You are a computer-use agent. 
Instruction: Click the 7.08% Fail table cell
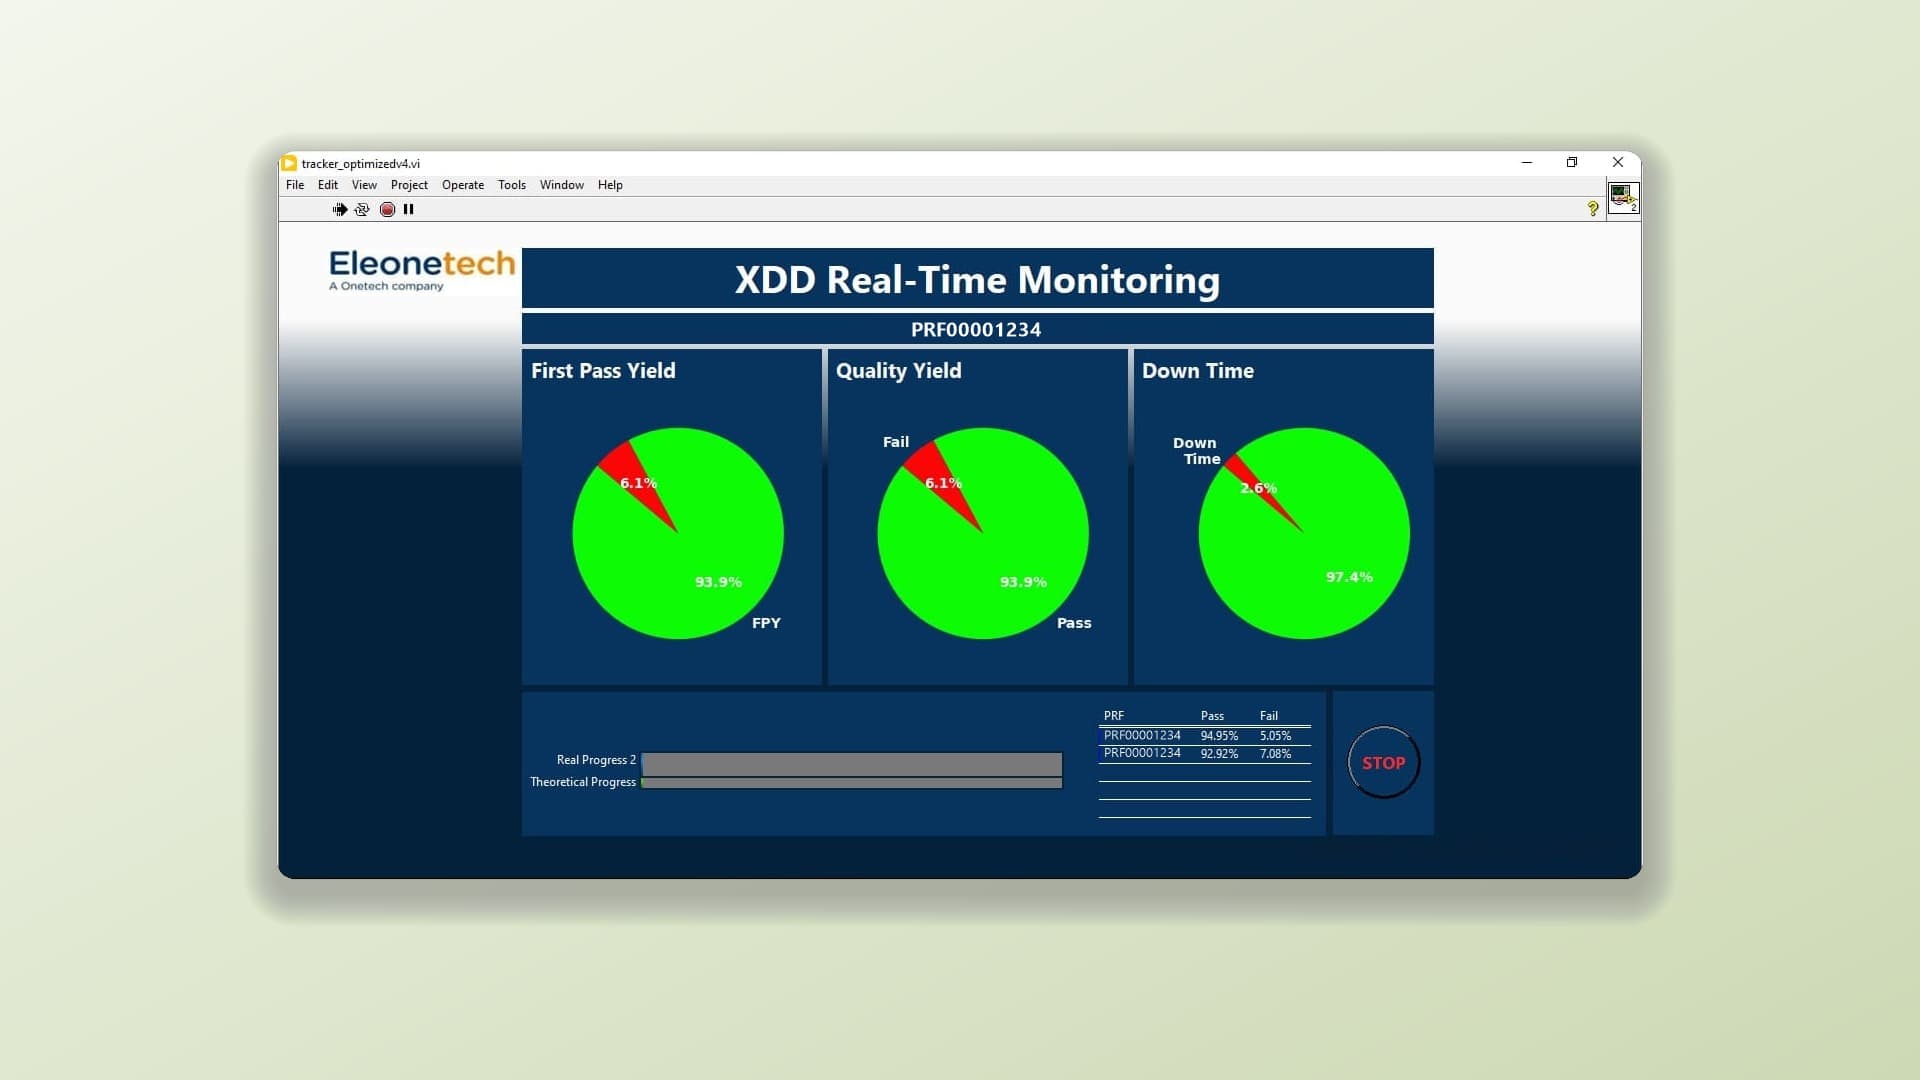click(x=1275, y=754)
